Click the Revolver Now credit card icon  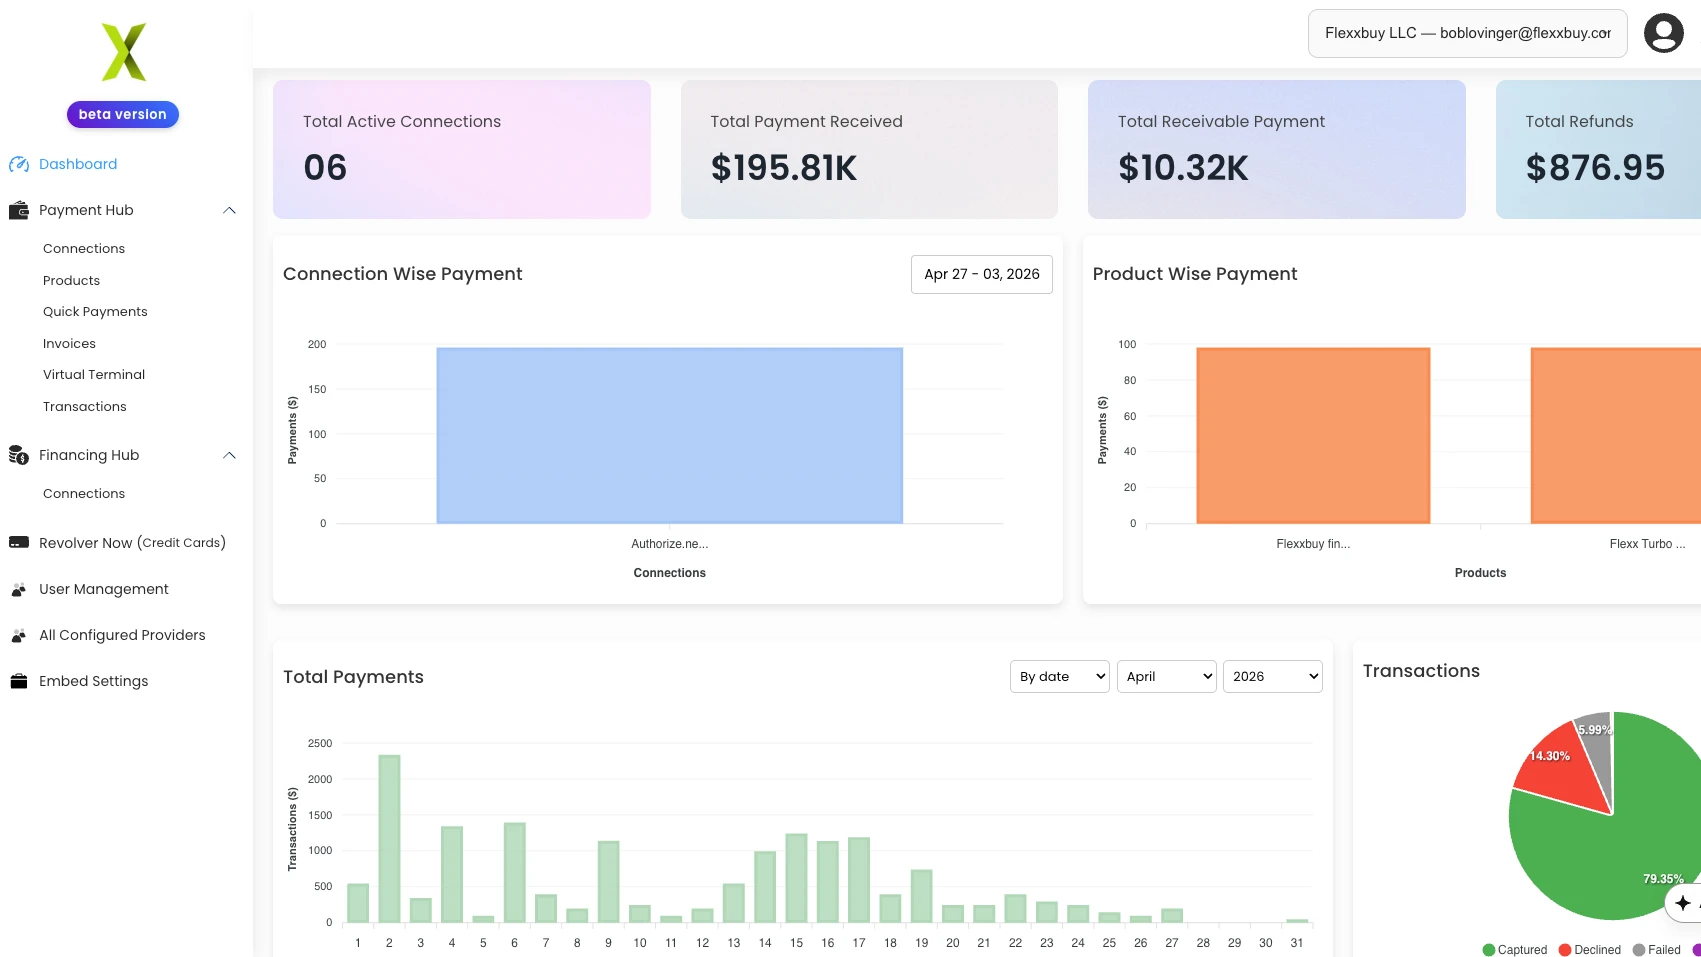coord(19,542)
